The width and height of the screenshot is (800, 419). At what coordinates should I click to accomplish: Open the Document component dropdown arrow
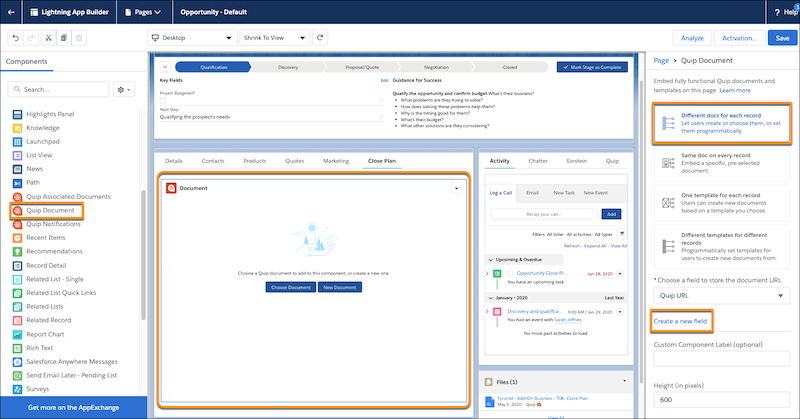click(456, 188)
